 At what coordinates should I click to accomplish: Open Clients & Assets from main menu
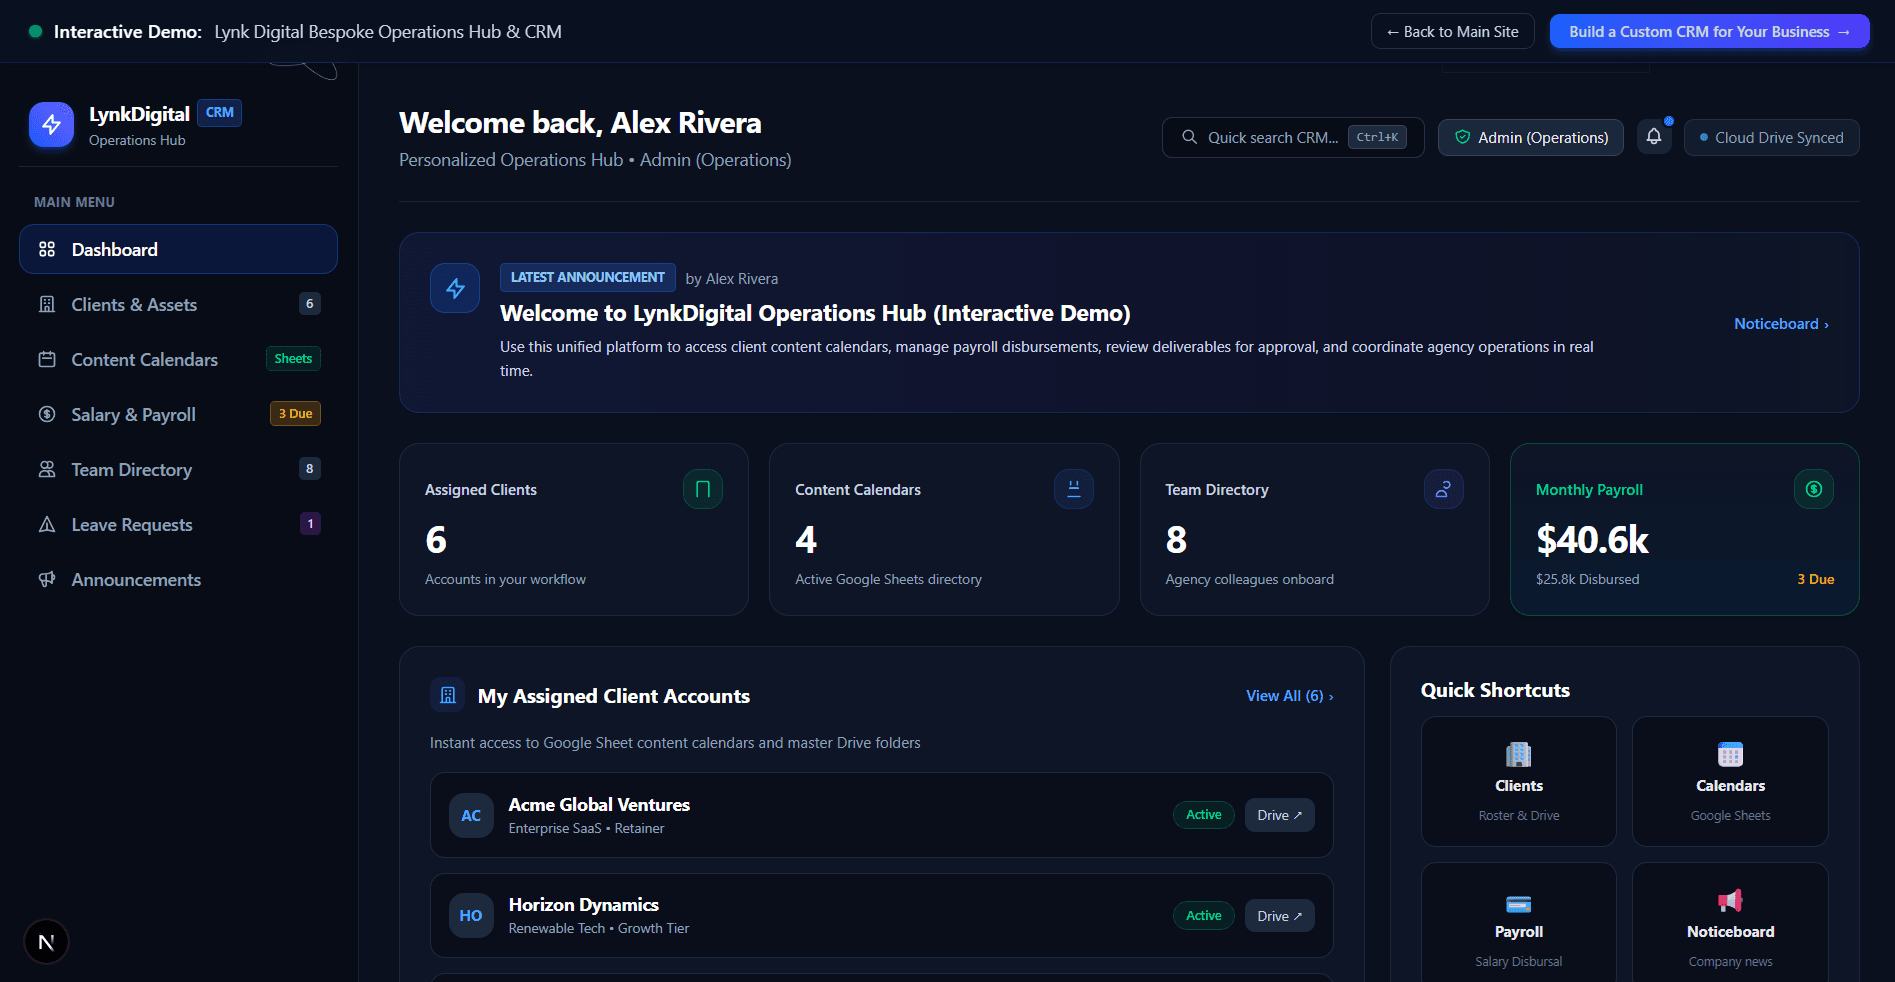178,304
